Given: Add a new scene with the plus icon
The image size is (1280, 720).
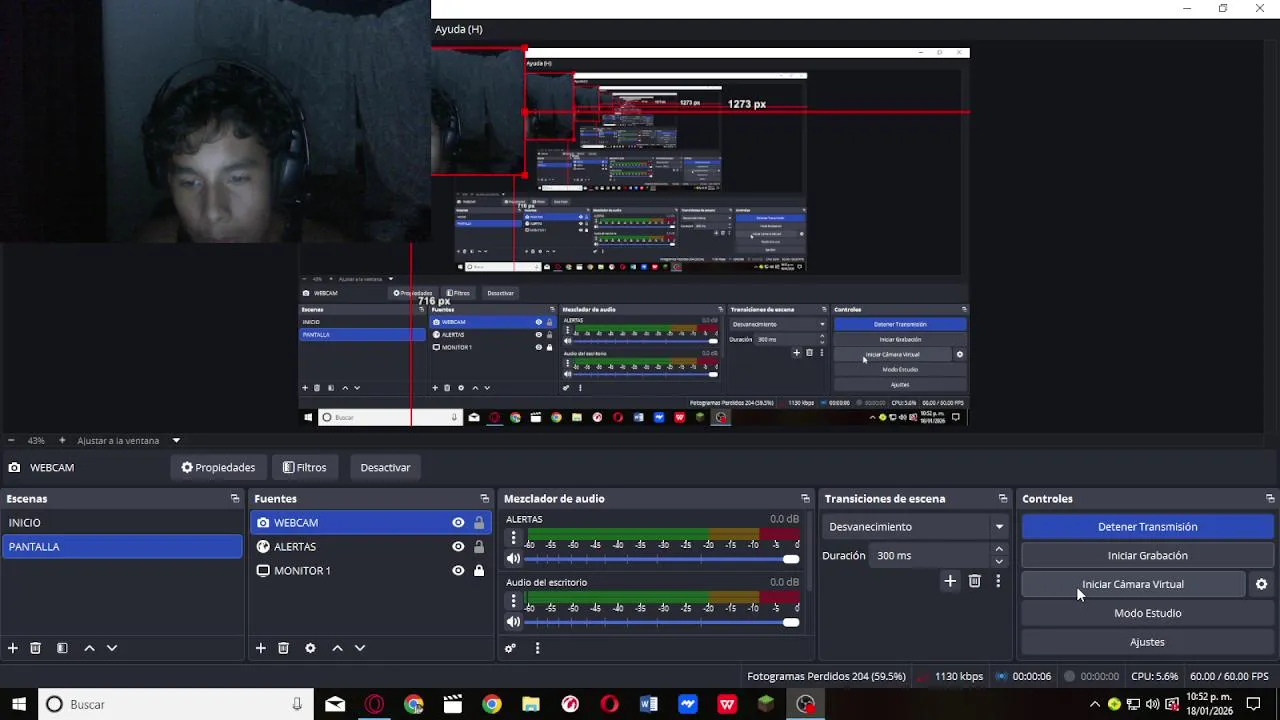Looking at the screenshot, I should [x=13, y=648].
